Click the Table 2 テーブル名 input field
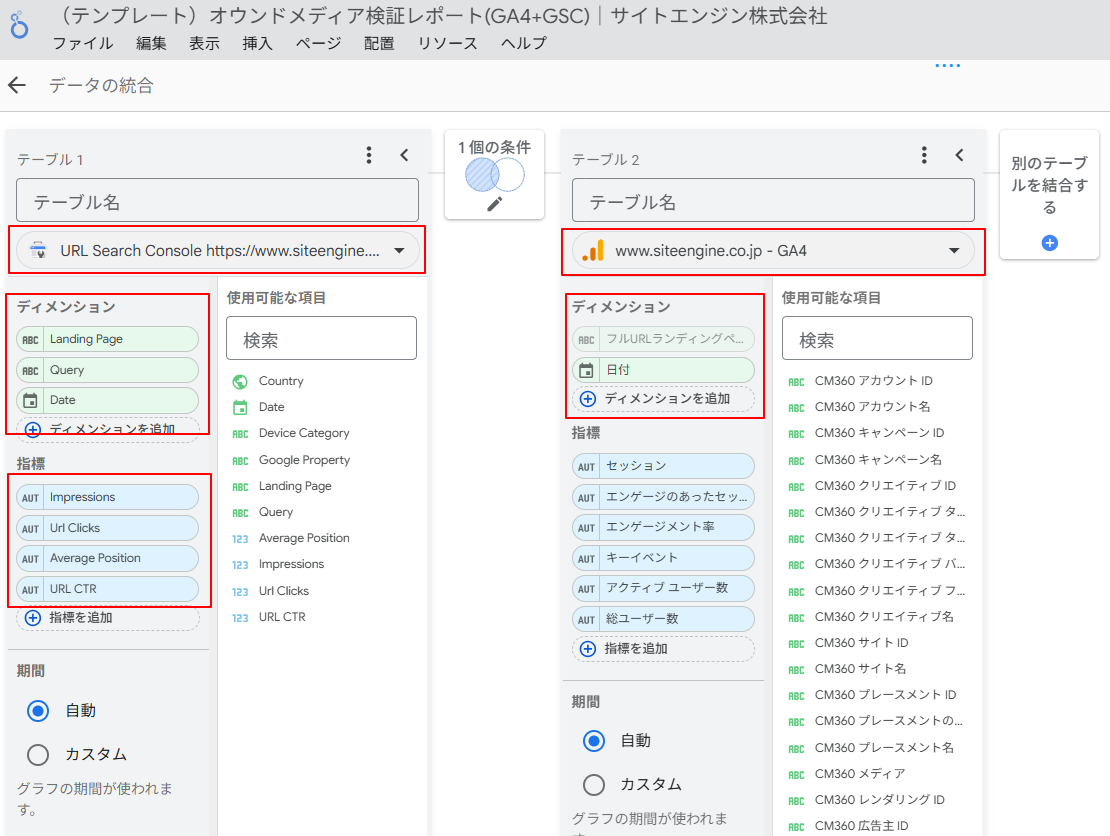 coord(773,200)
